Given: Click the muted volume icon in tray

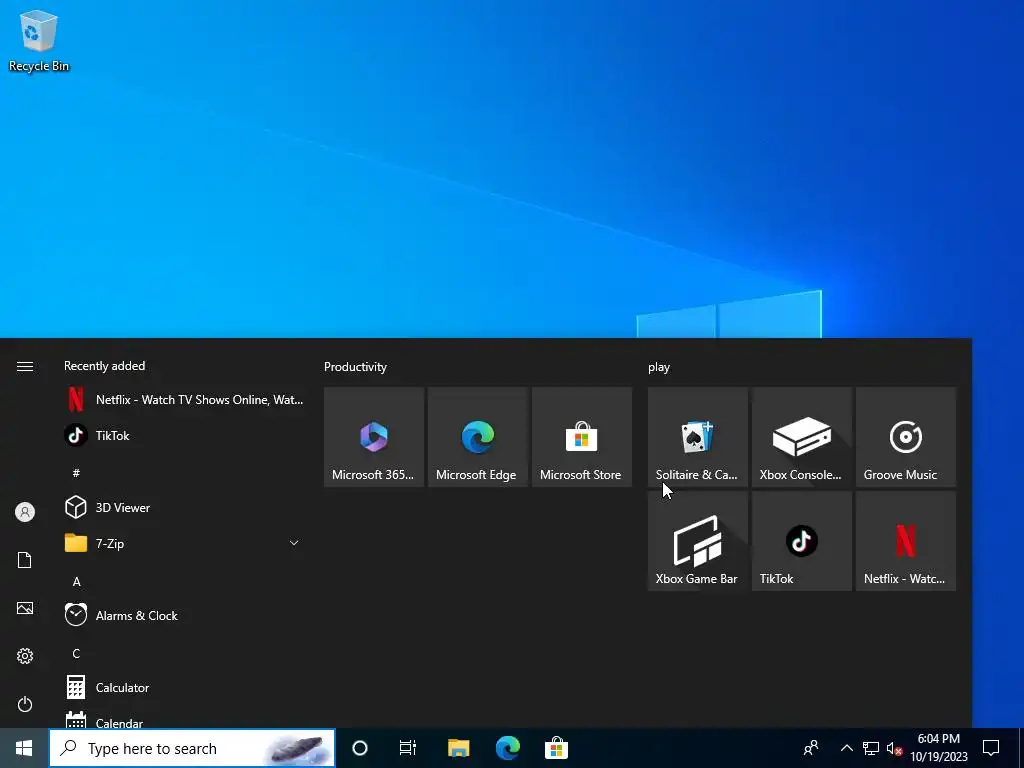Looking at the screenshot, I should pos(894,748).
